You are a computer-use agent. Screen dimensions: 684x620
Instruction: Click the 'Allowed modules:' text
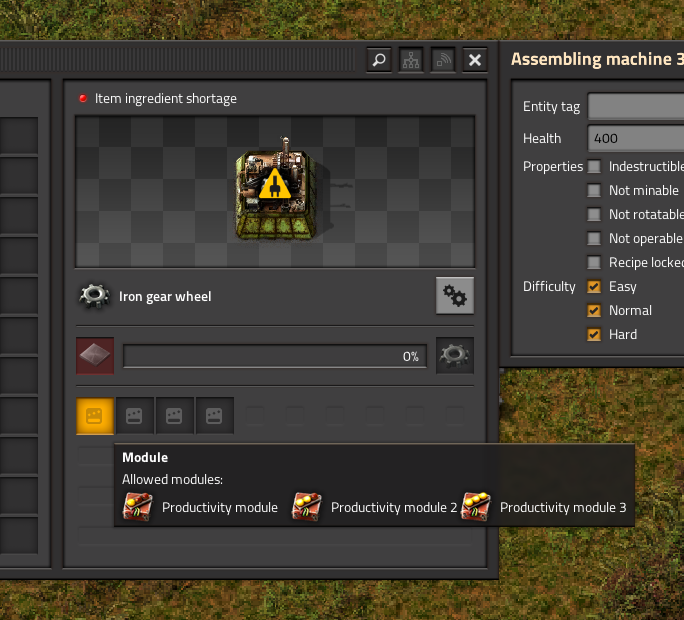click(172, 480)
